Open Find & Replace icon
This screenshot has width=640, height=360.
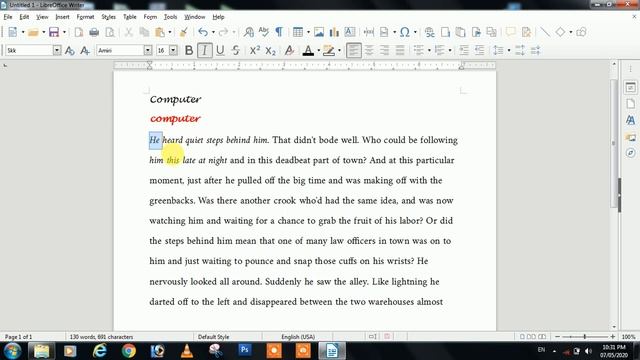(248, 32)
